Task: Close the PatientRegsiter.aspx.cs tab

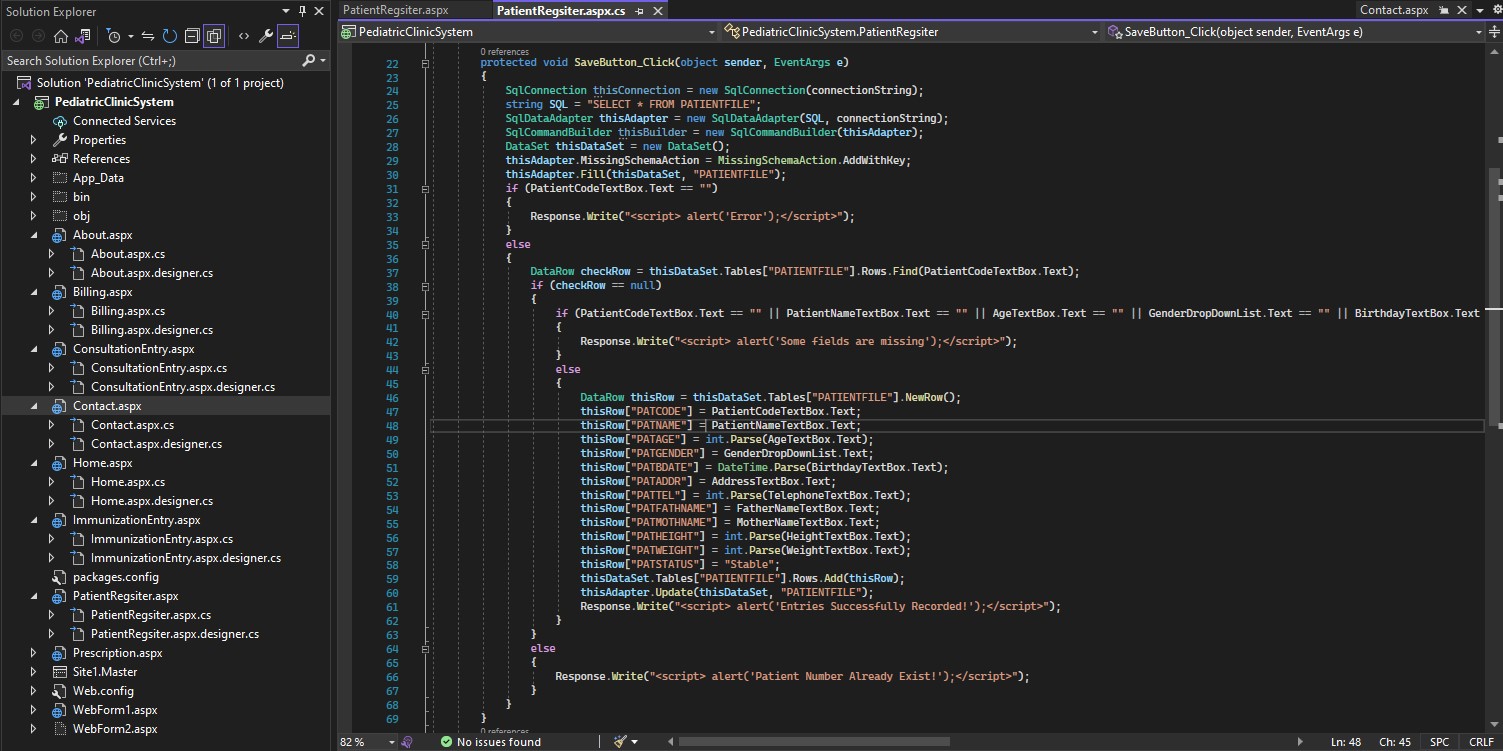Action: click(x=656, y=10)
